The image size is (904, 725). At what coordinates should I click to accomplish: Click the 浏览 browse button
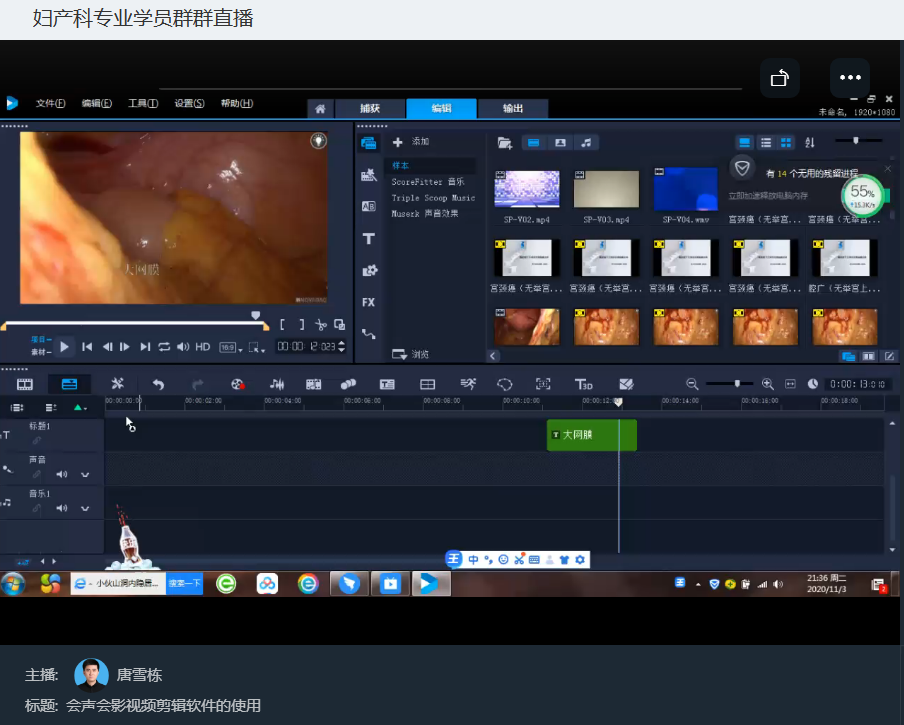[410, 354]
